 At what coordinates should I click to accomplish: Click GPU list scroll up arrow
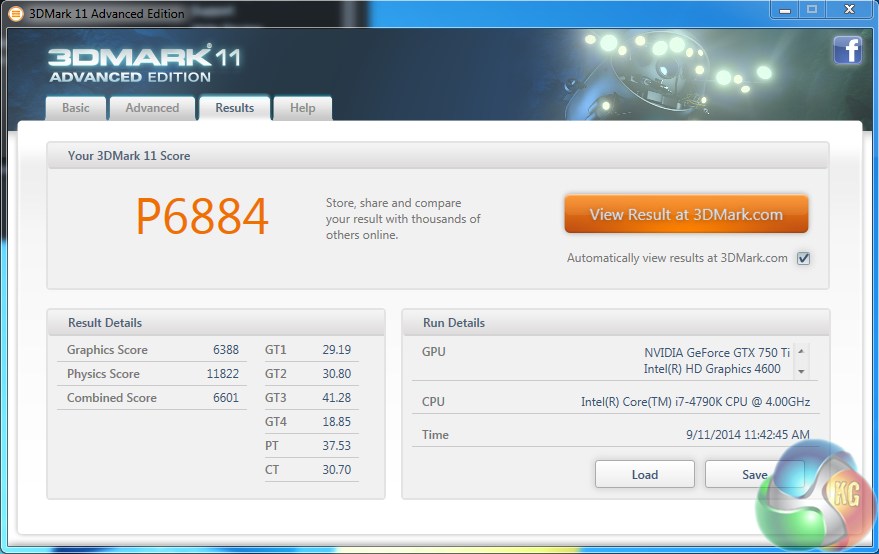801,352
